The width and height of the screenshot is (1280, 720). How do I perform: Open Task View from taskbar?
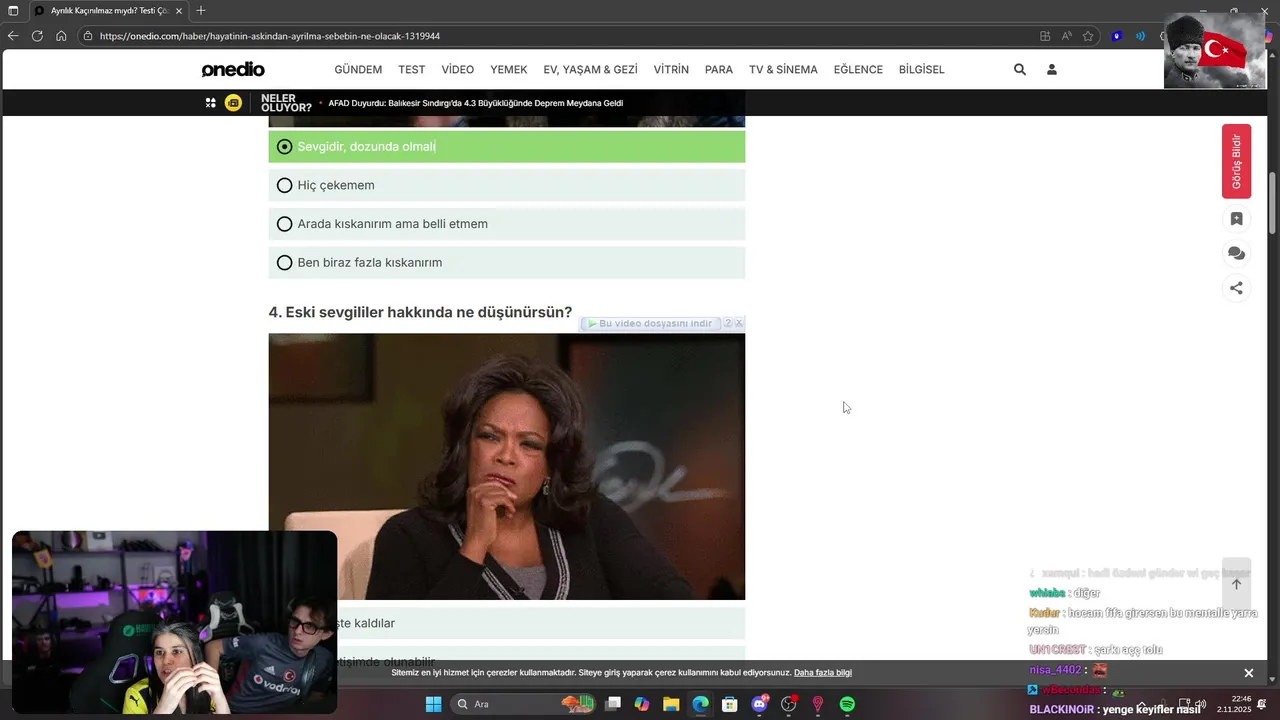tap(613, 704)
